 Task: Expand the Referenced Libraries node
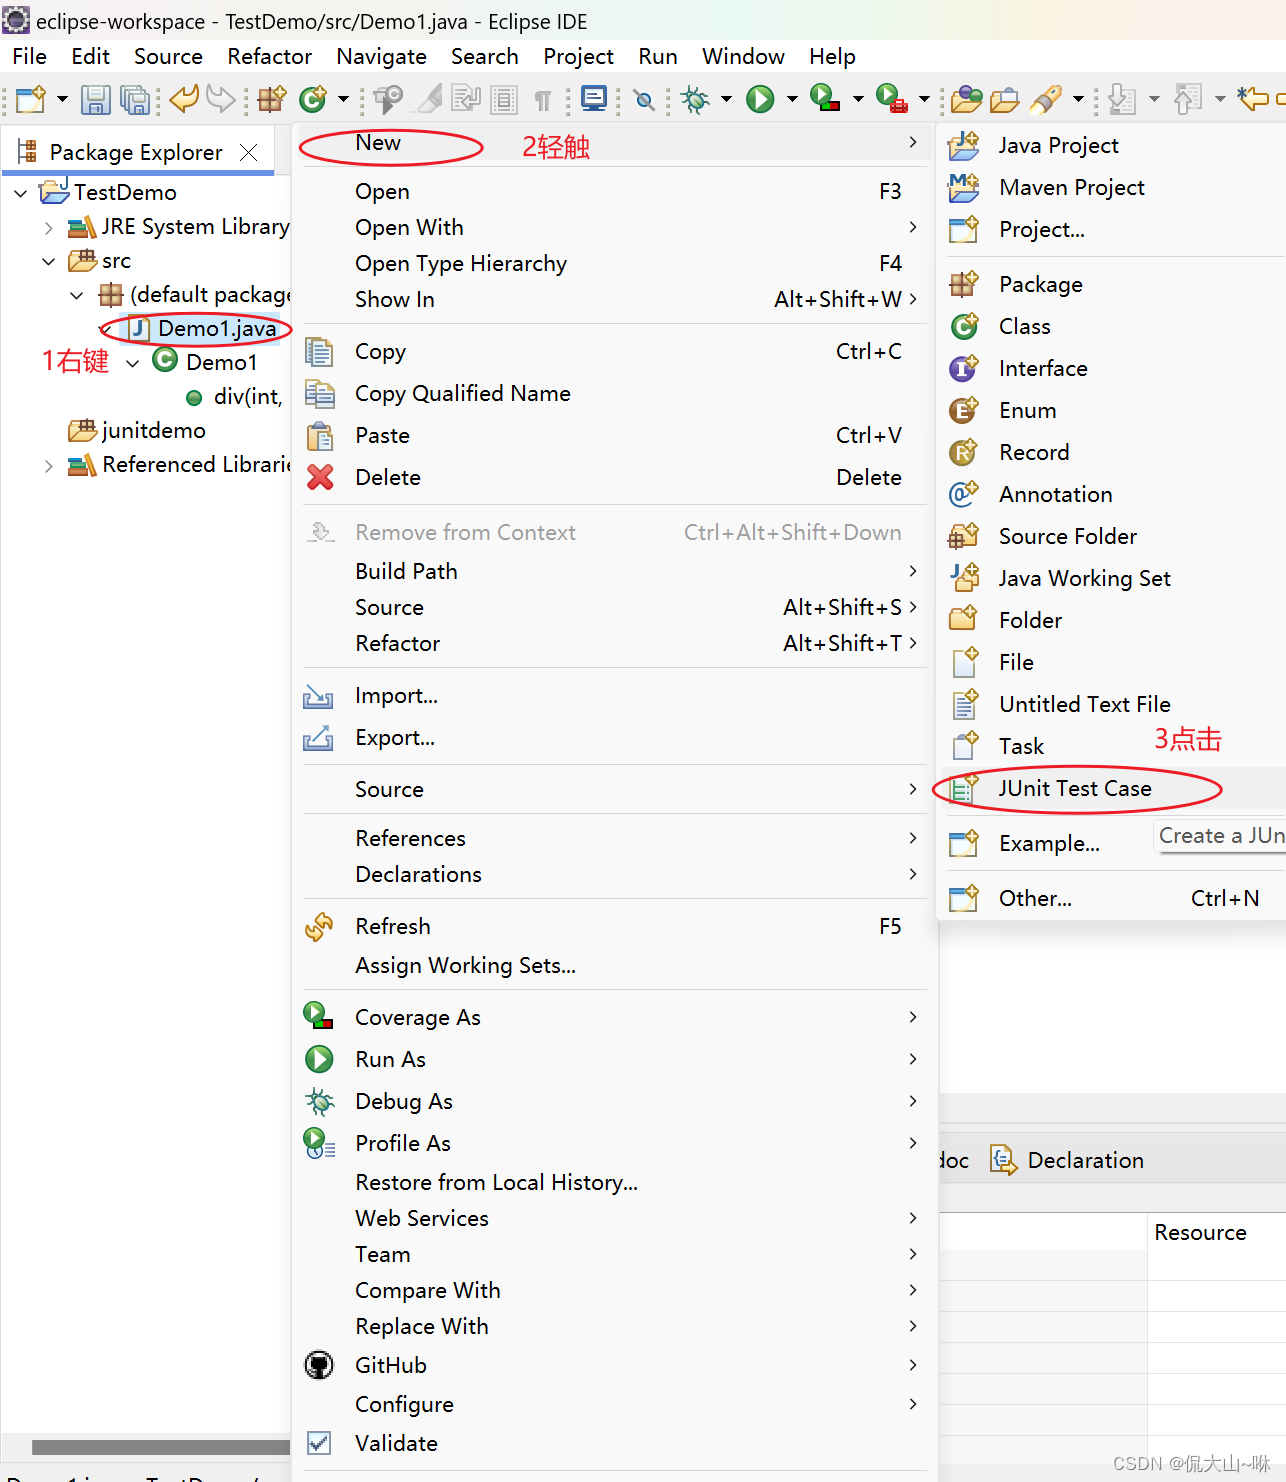coord(48,465)
